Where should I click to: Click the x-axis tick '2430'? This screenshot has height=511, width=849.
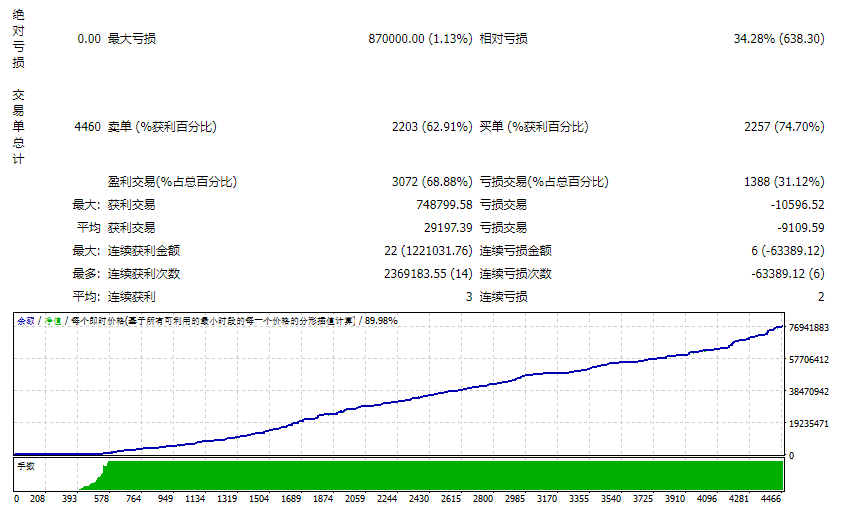point(419,499)
